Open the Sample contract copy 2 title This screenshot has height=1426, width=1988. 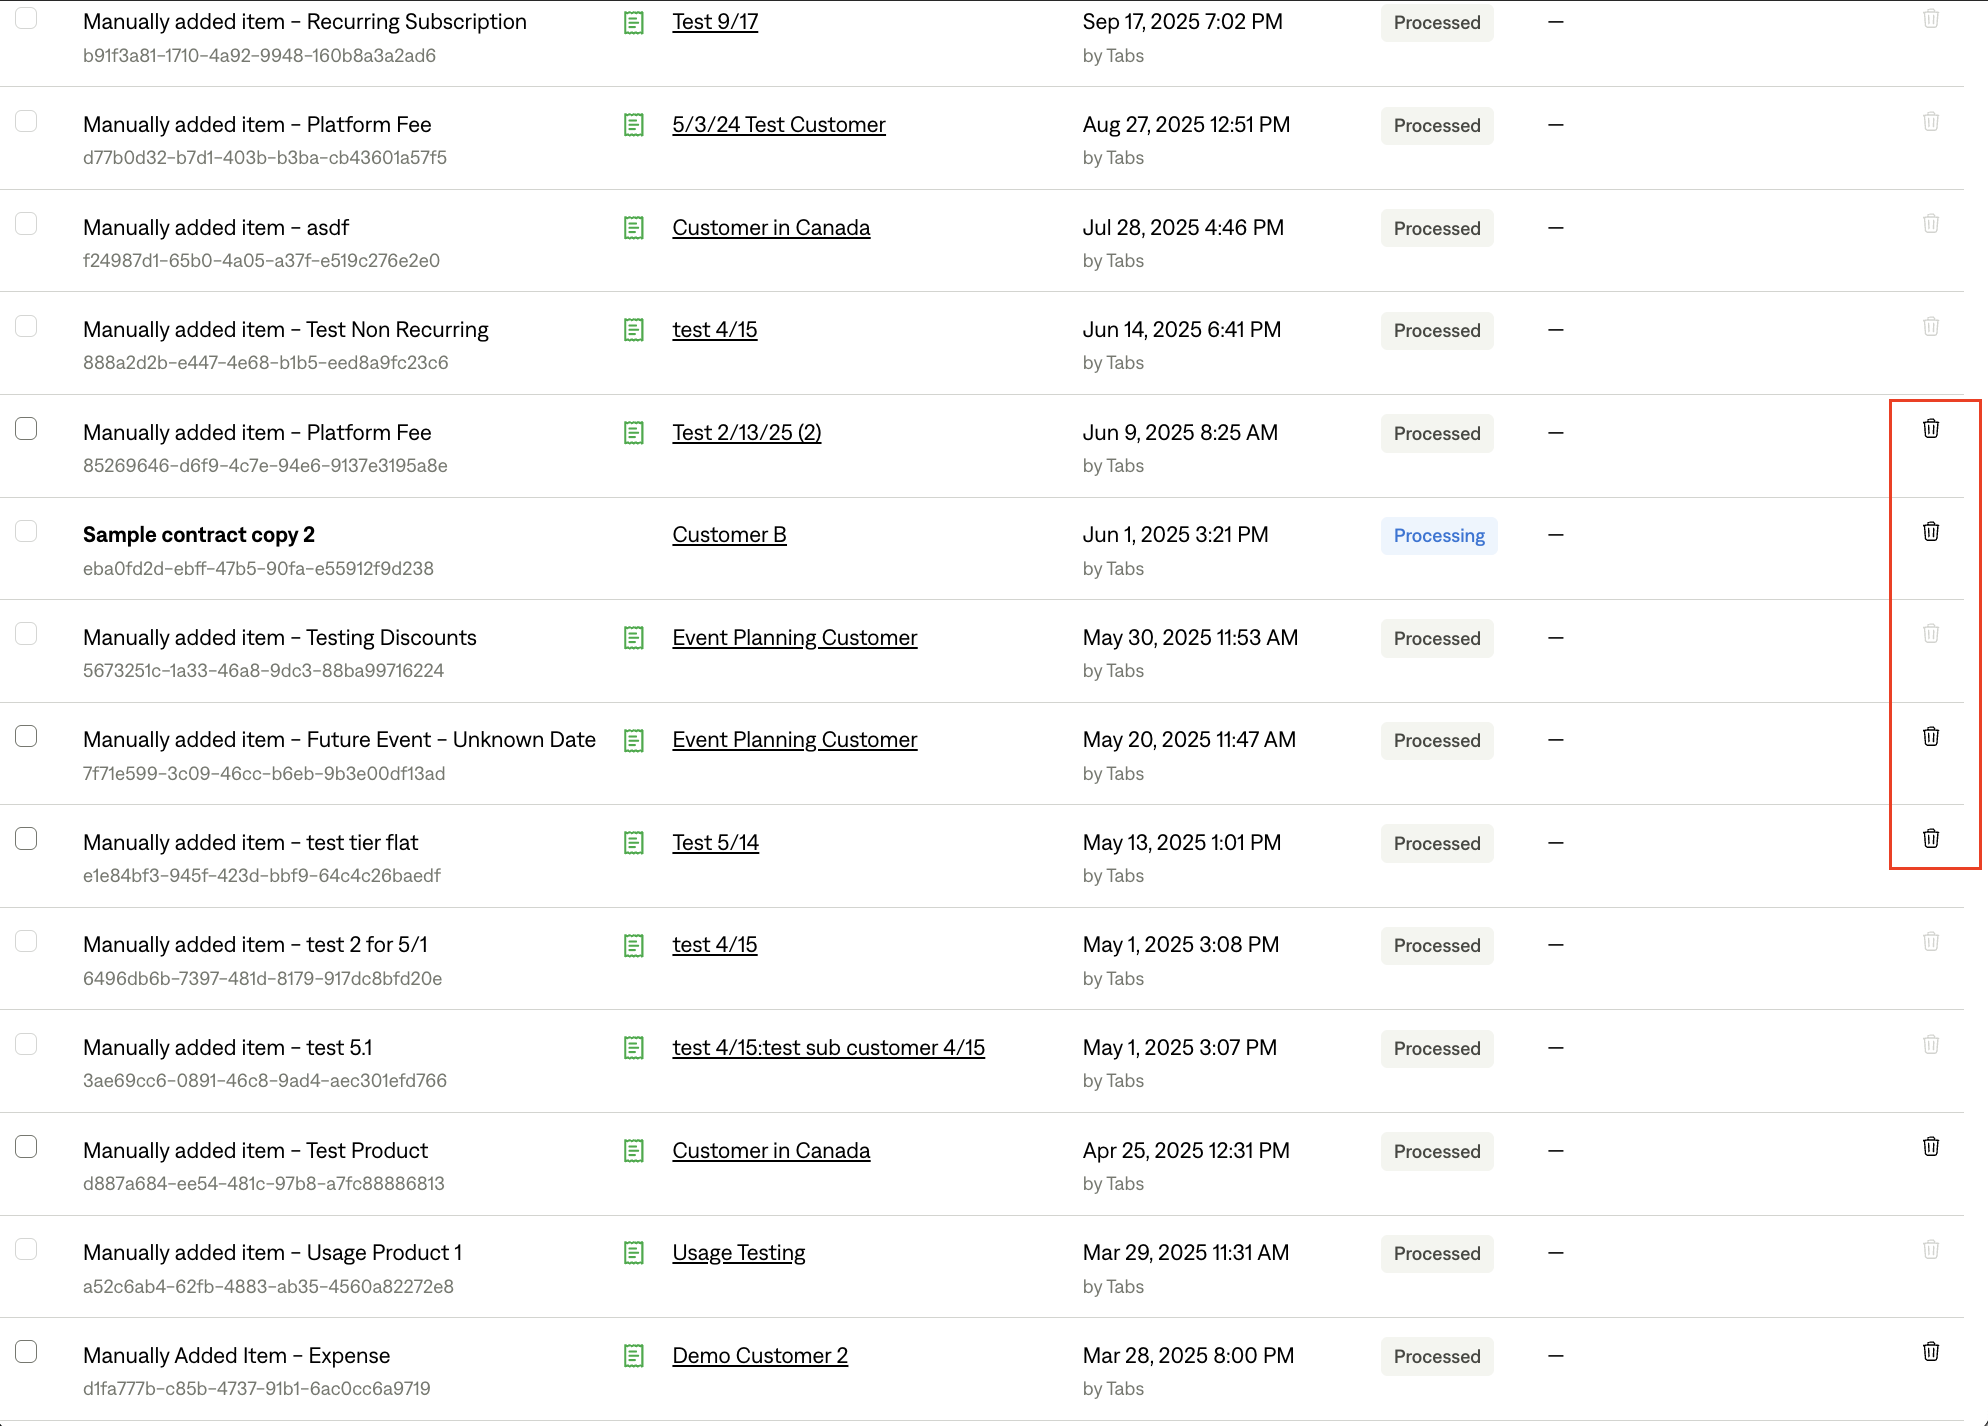click(198, 535)
